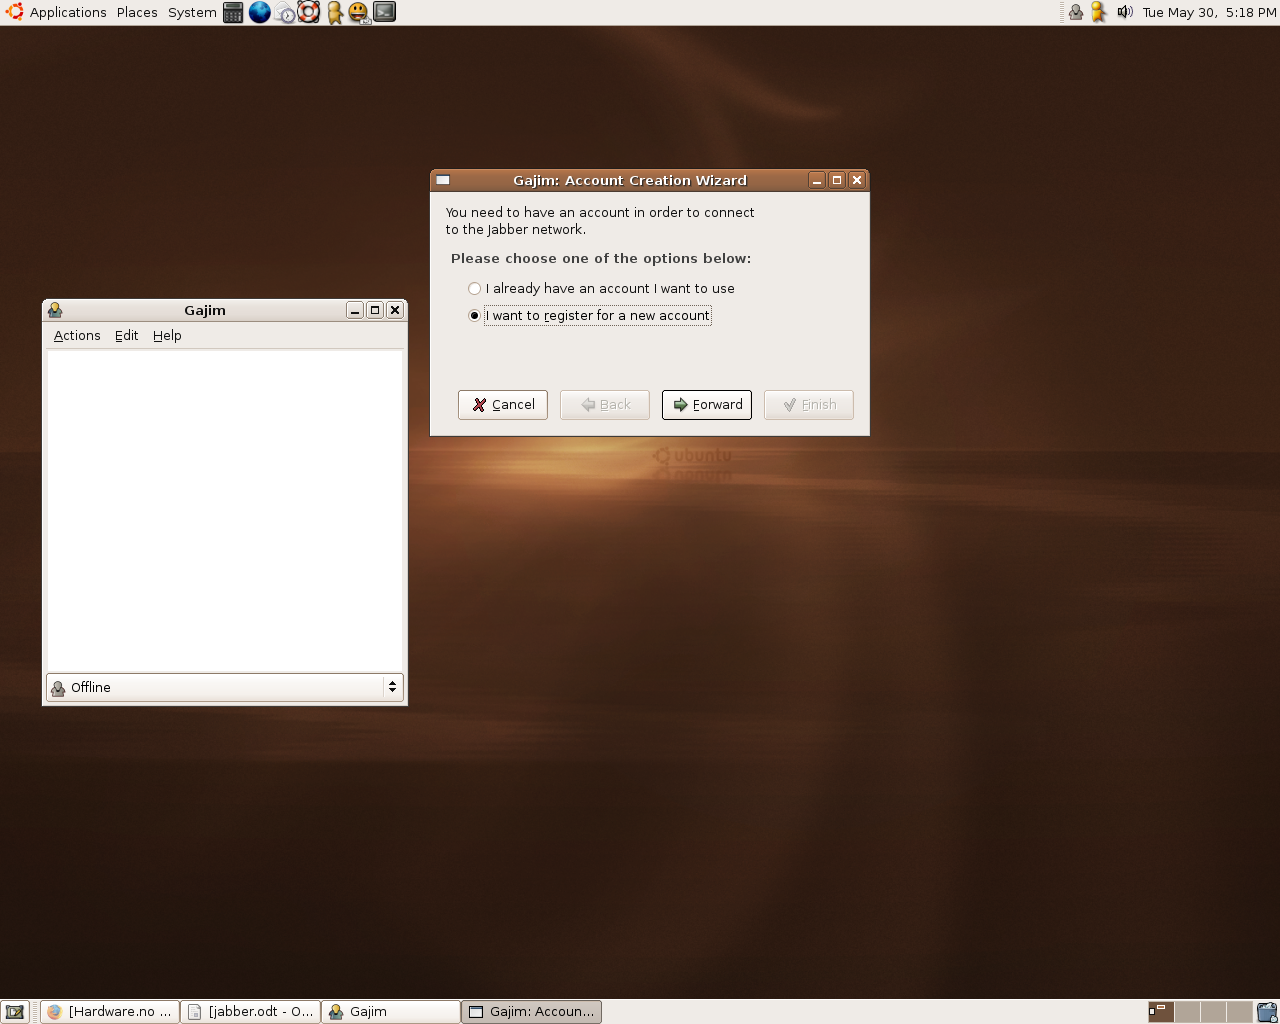Image resolution: width=1280 pixels, height=1024 pixels.
Task: Open the terminal launcher icon
Action: (x=384, y=12)
